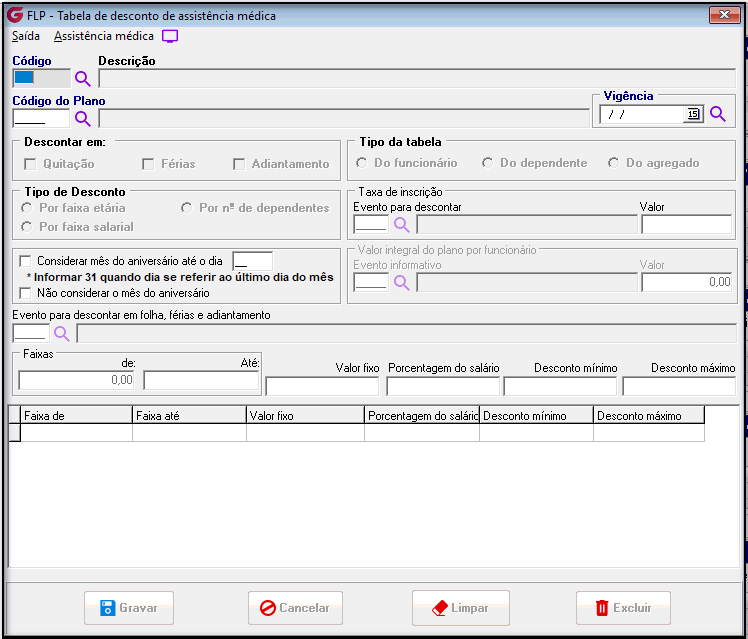Open the Saída menu
The image size is (748, 639).
click(26, 36)
